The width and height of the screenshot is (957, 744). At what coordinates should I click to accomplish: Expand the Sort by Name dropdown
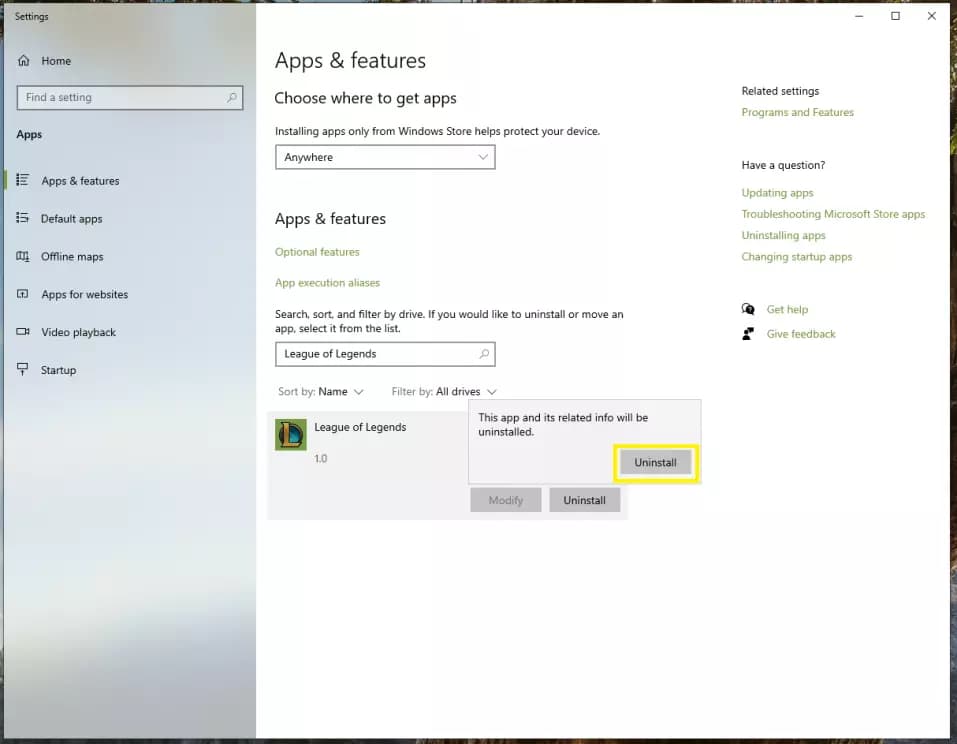[320, 391]
